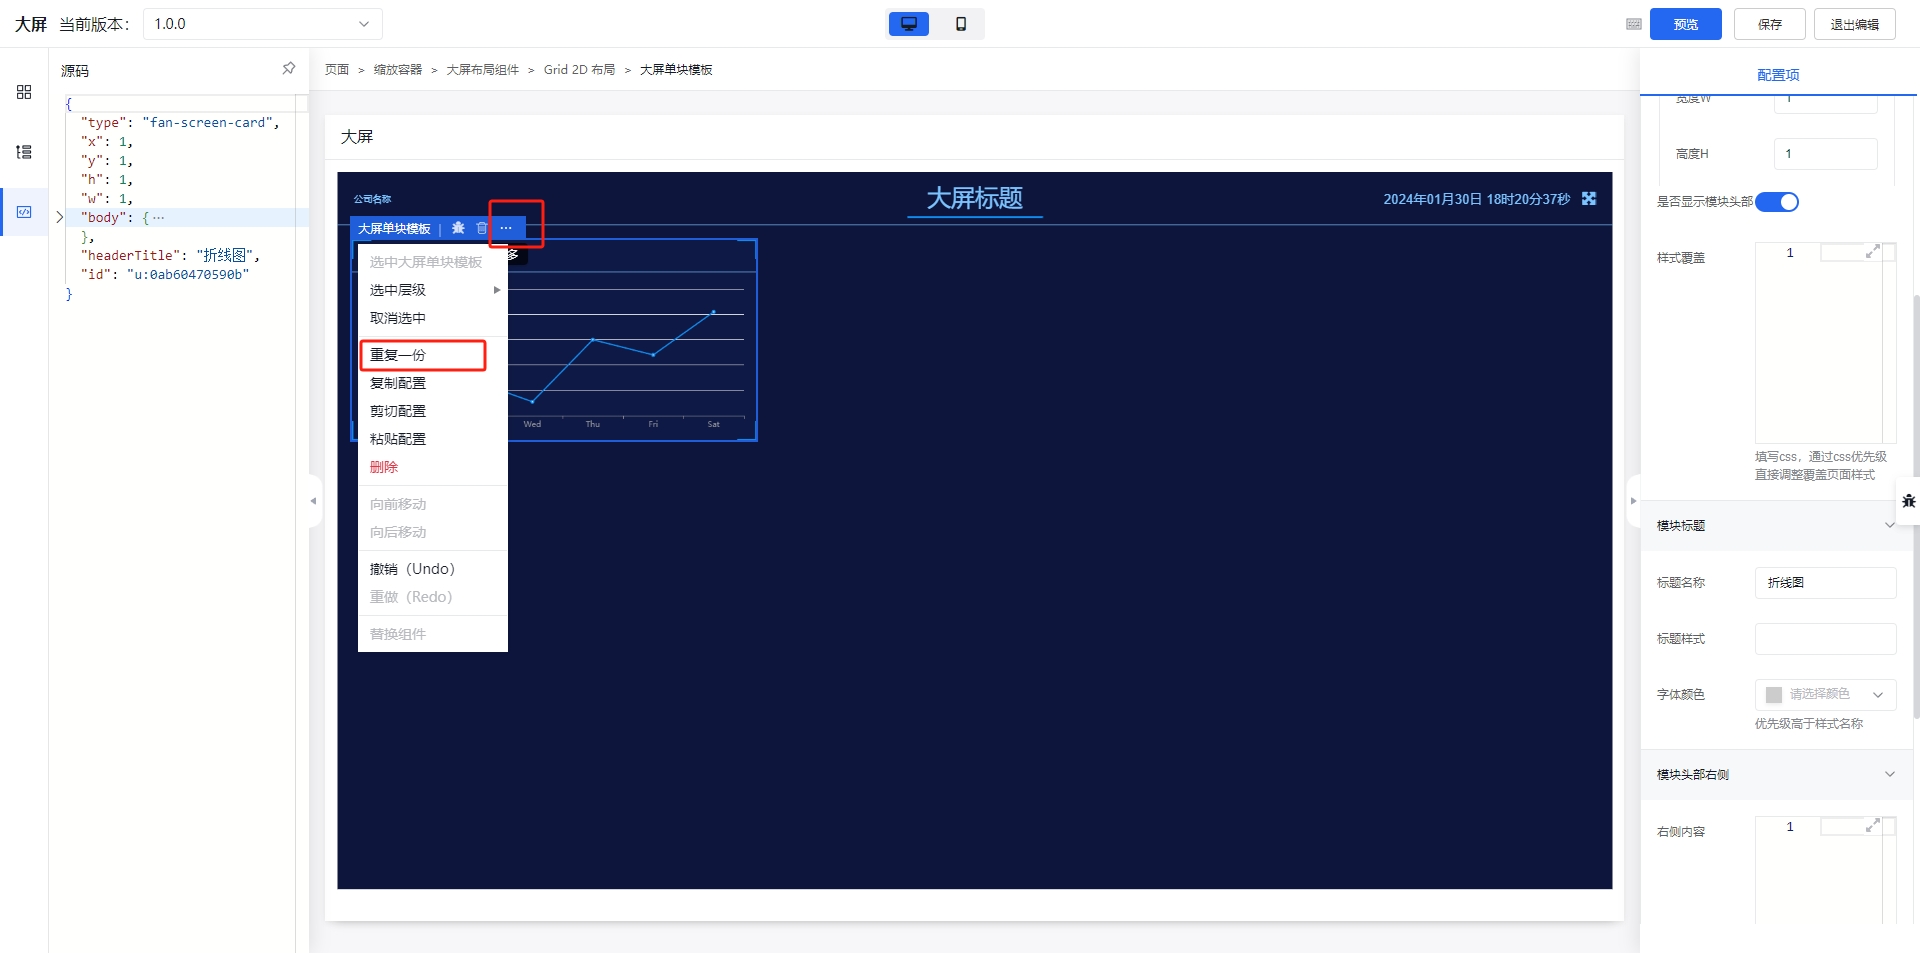Collapse the left panel with arrow handle

coord(314,501)
